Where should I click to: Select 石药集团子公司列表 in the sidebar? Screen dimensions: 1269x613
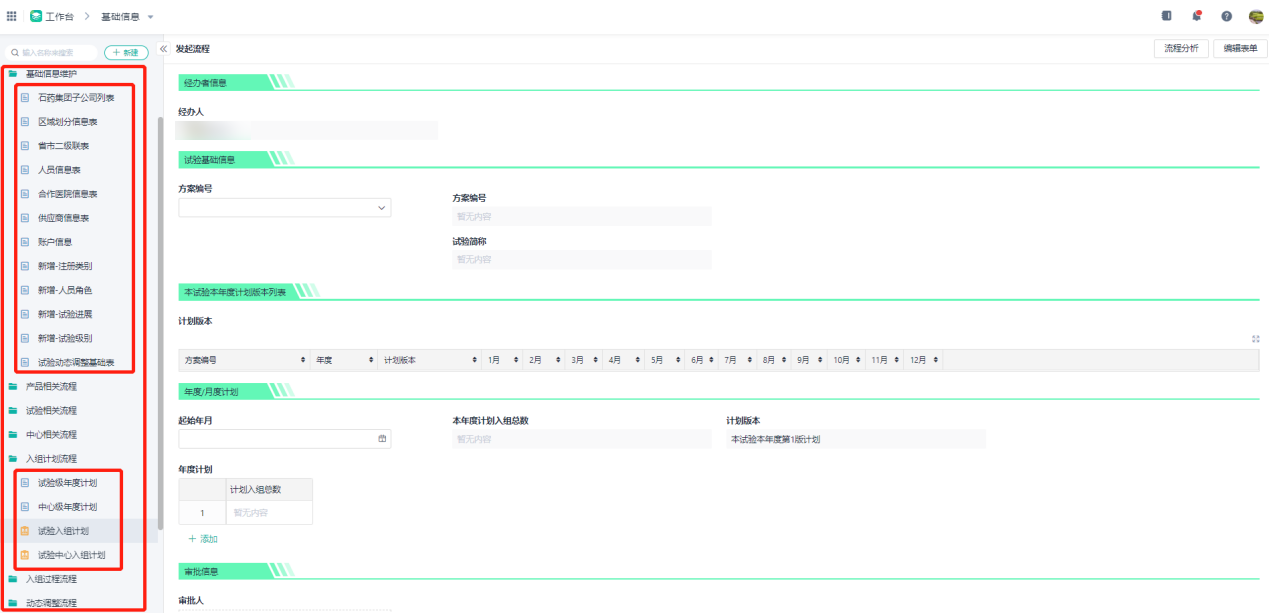[x=76, y=98]
